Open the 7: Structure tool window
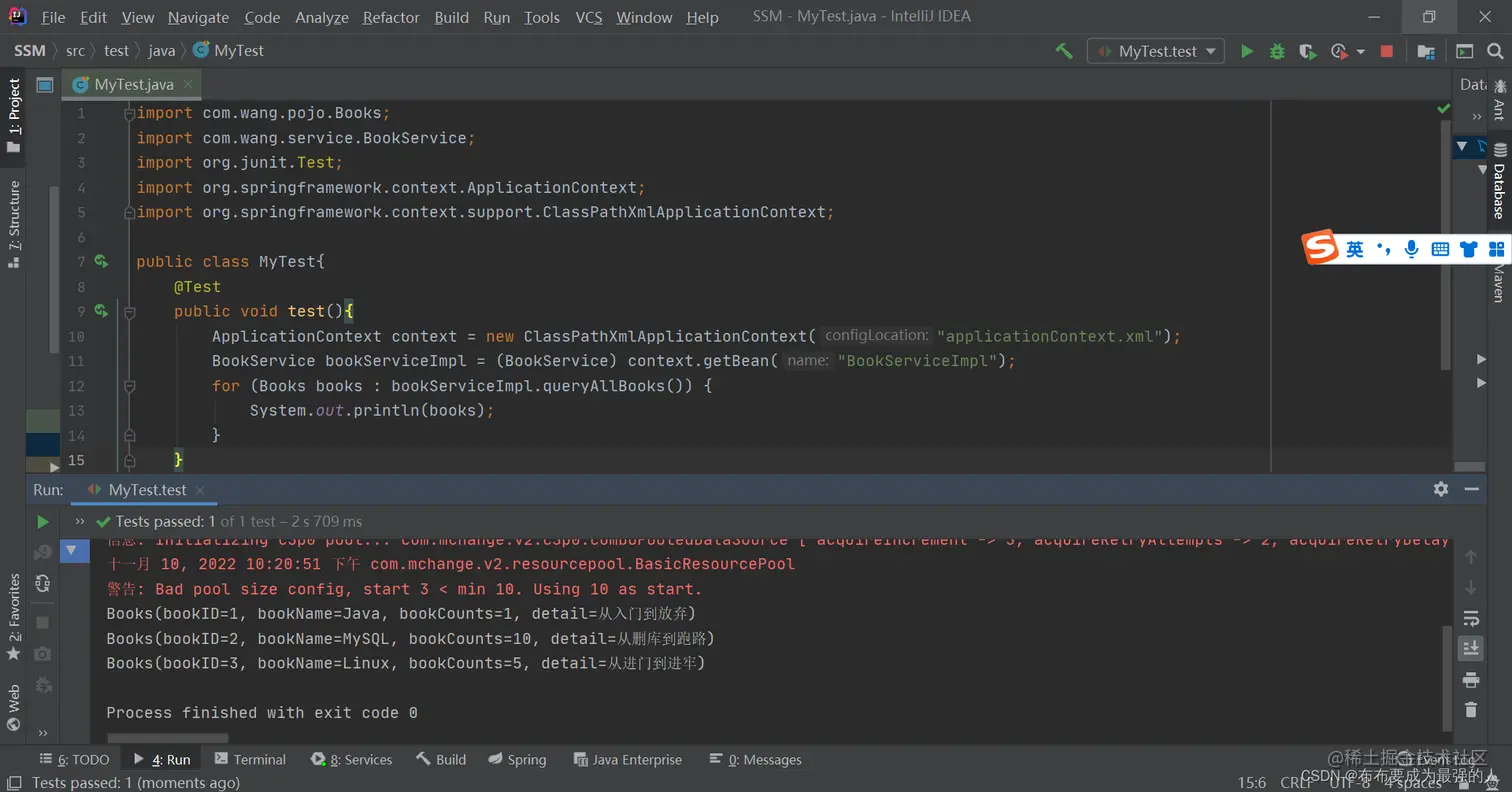Viewport: 1512px width, 792px height. coord(14,224)
